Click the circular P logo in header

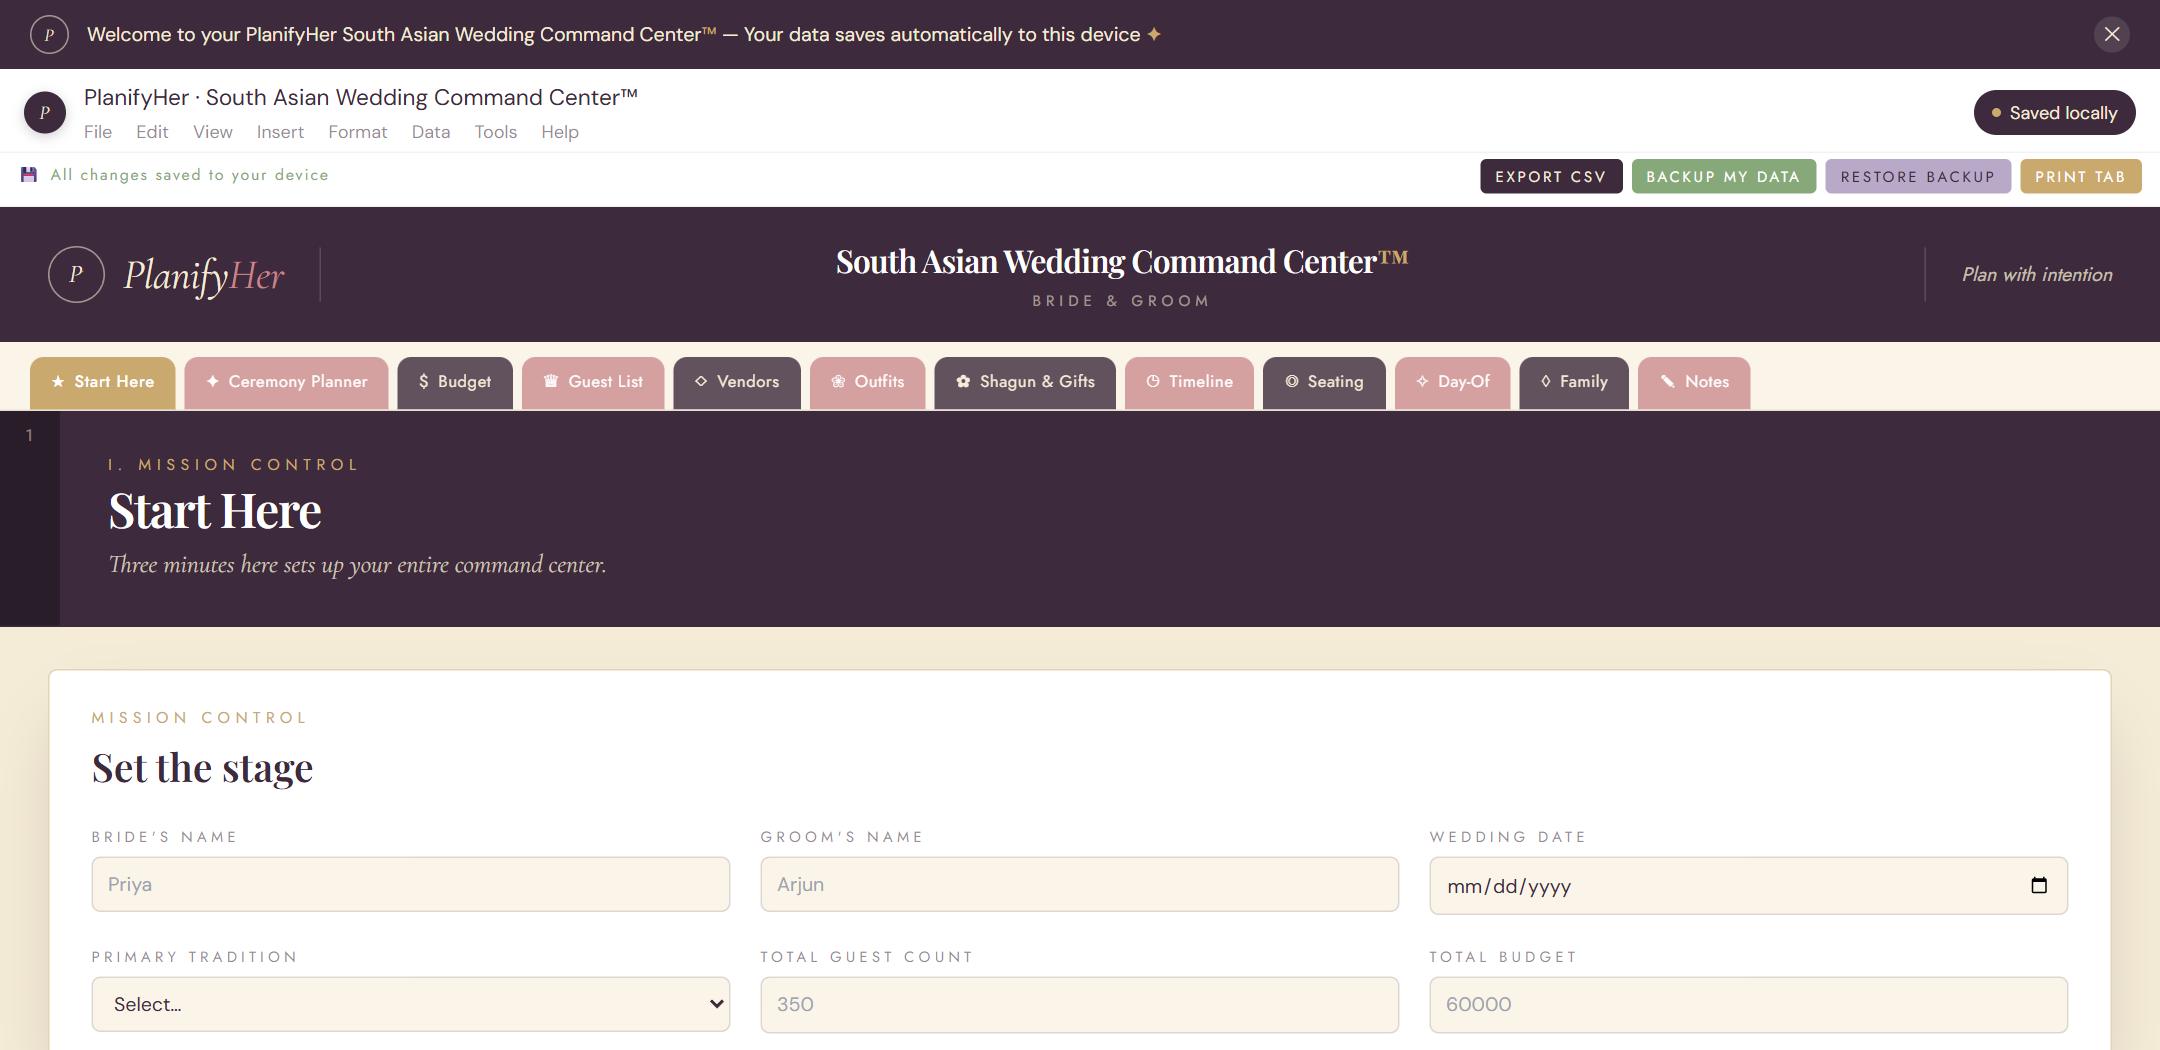click(76, 274)
